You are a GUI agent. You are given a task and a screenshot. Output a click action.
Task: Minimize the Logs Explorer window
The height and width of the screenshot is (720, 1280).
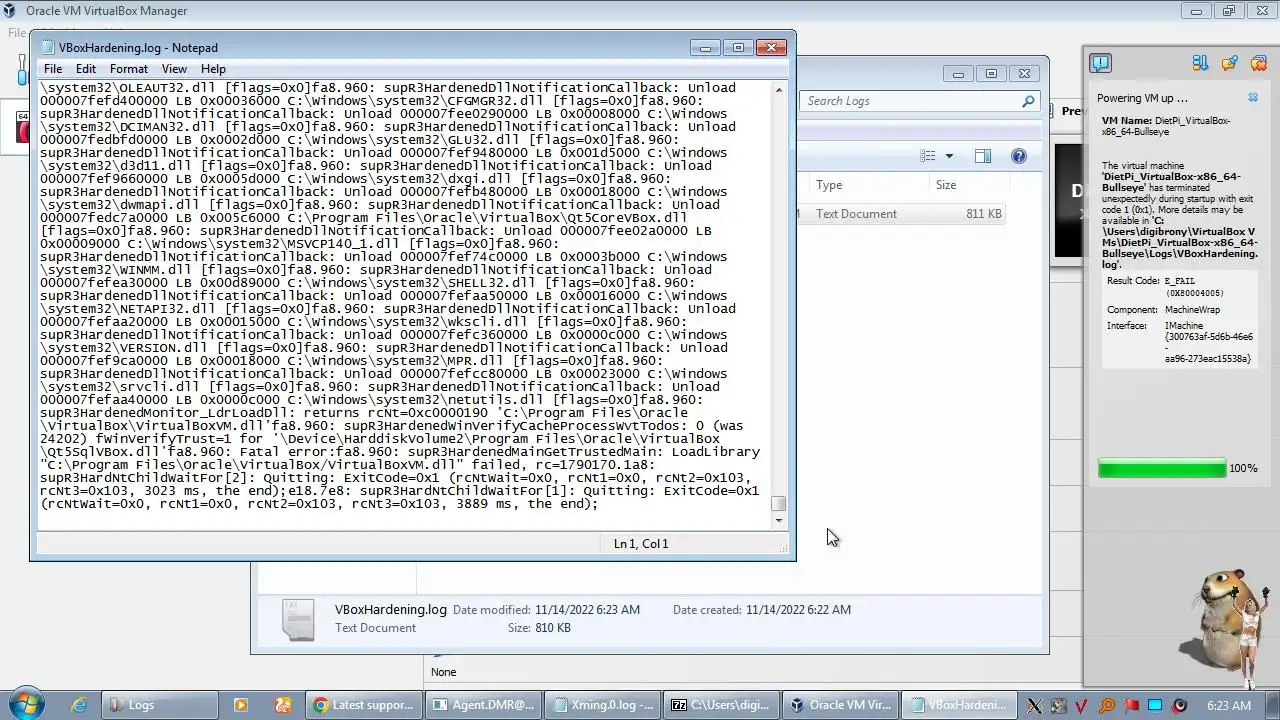pos(958,74)
